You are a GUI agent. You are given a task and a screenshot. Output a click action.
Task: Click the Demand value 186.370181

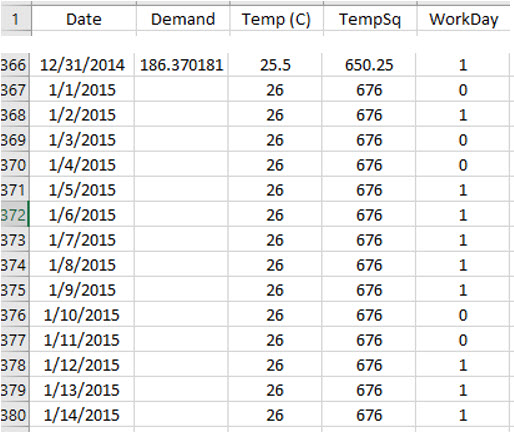[181, 65]
